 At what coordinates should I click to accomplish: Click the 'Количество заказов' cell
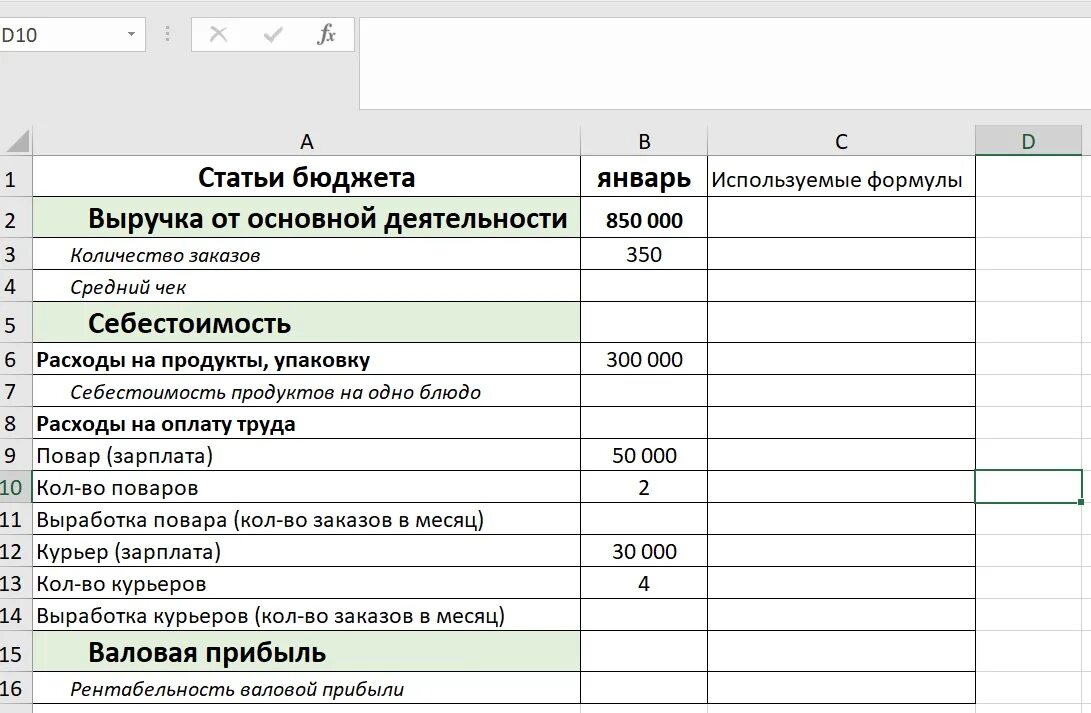tap(306, 255)
